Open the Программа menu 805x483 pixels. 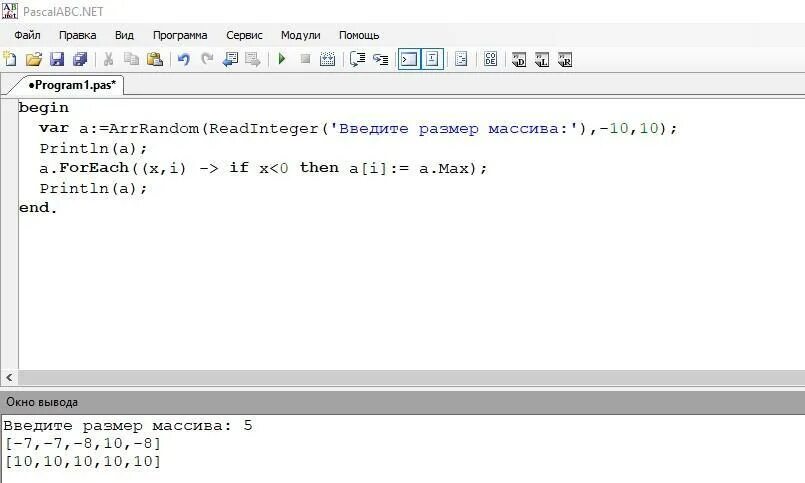tap(180, 35)
